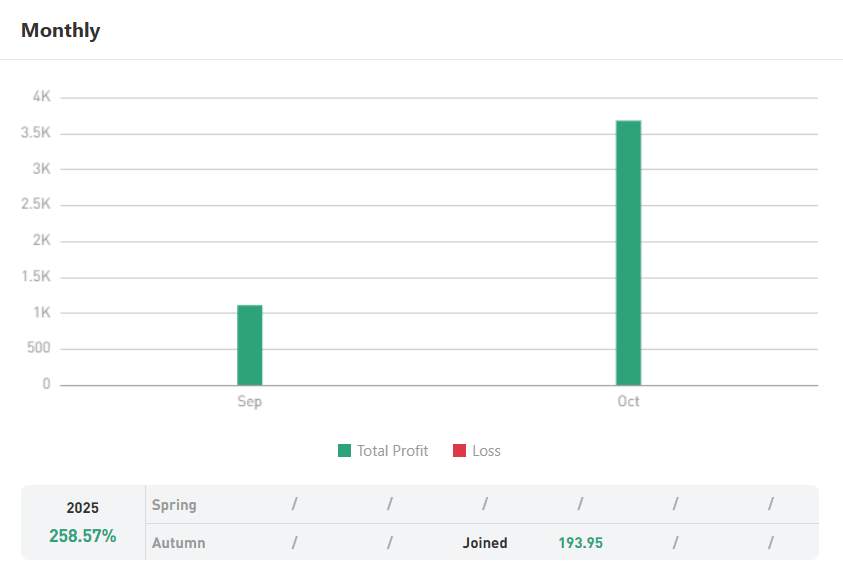Image resolution: width=843 pixels, height=583 pixels.
Task: Select the Spring row label
Action: pyautogui.click(x=174, y=505)
